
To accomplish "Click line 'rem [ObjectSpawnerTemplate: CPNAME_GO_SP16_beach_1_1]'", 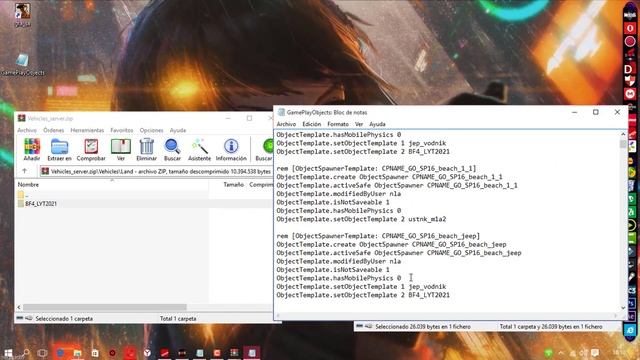I will point(376,169).
